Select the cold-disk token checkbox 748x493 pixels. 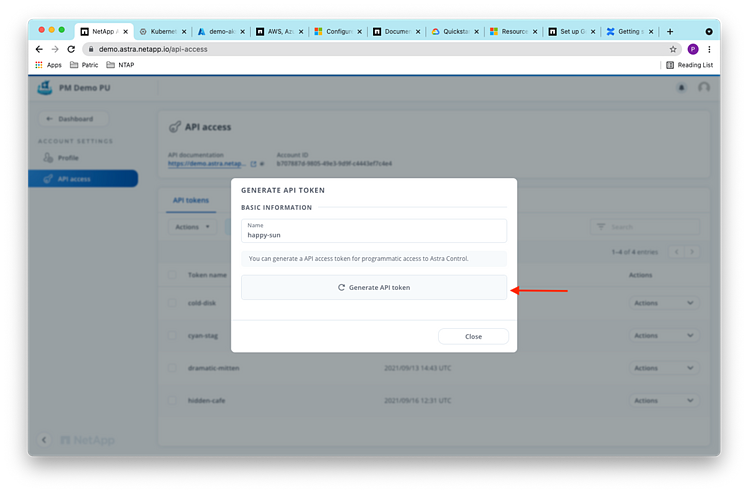pyautogui.click(x=172, y=303)
